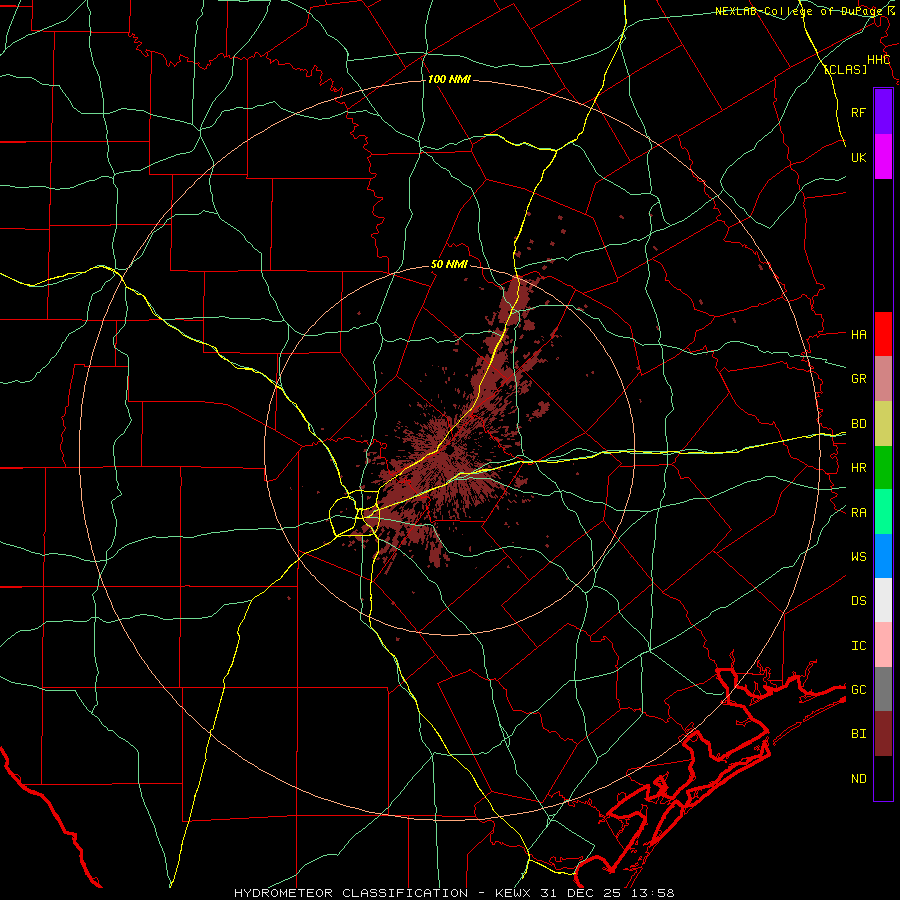Click the '13:58' timestamp in footer
The width and height of the screenshot is (900, 900).
653,893
